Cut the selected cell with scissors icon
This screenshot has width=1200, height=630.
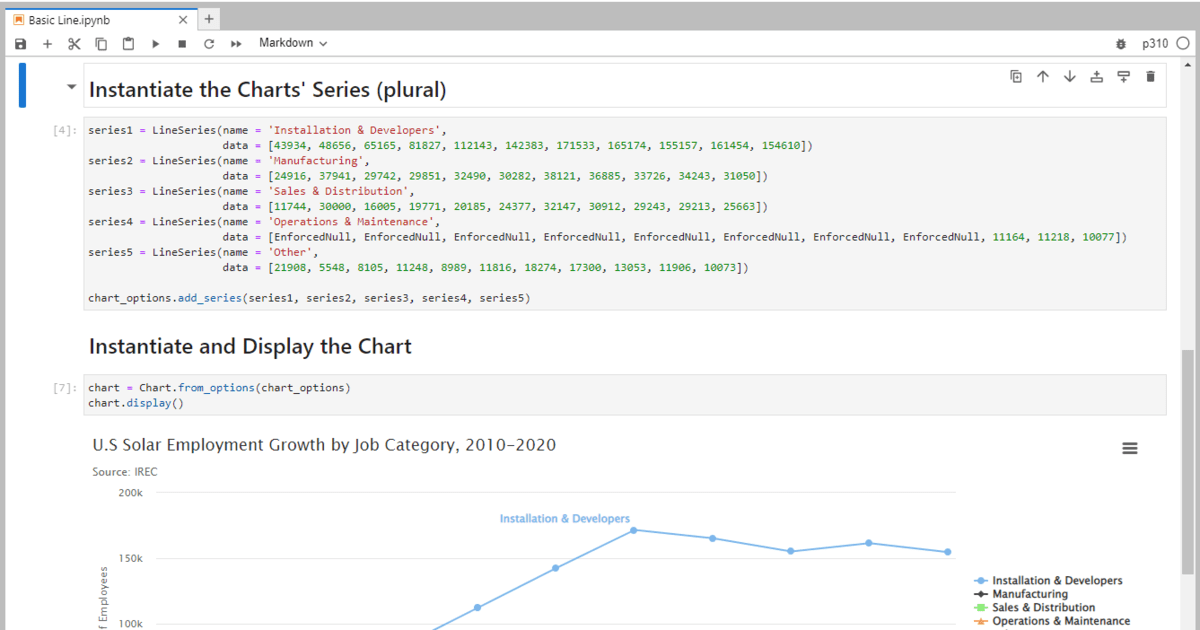(73, 42)
